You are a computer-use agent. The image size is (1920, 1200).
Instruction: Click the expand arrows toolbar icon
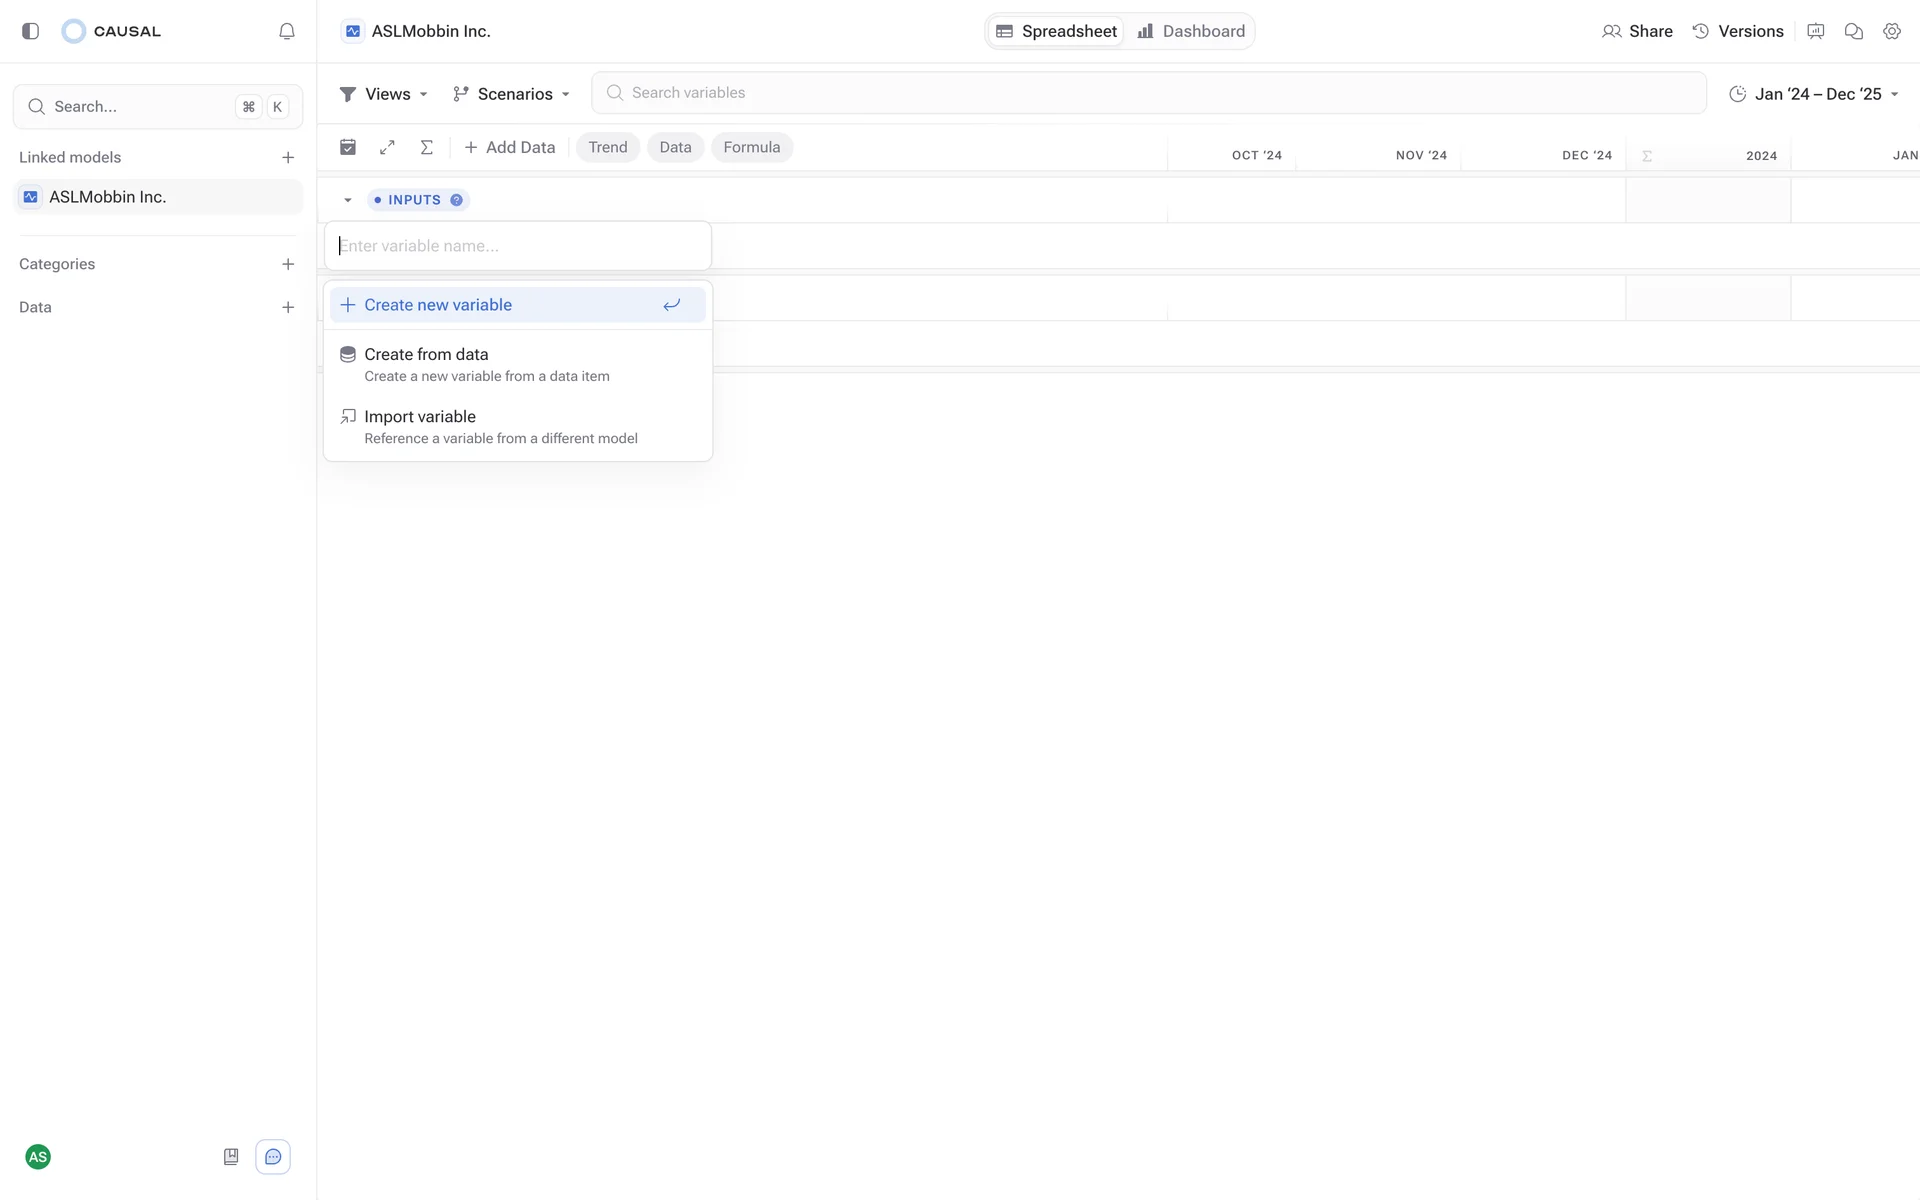click(x=387, y=147)
